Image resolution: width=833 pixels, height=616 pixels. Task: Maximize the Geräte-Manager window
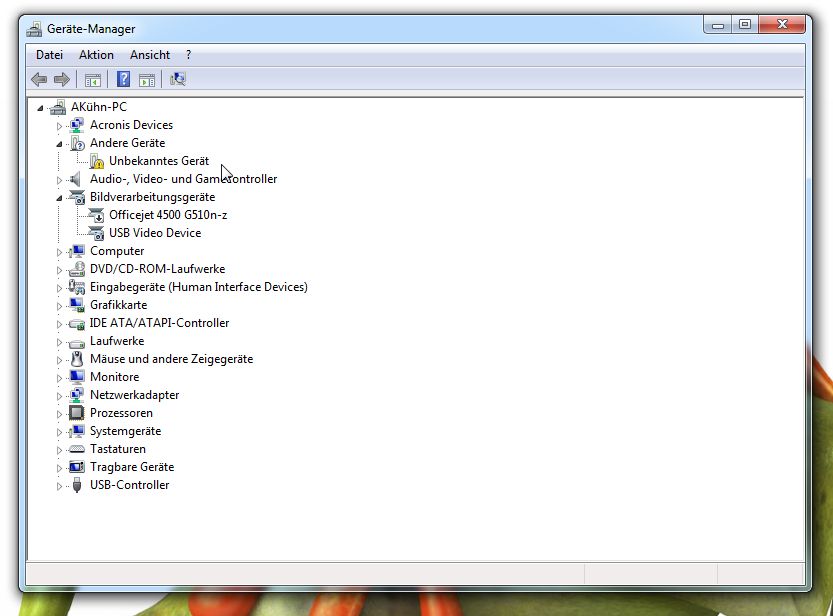click(x=745, y=25)
